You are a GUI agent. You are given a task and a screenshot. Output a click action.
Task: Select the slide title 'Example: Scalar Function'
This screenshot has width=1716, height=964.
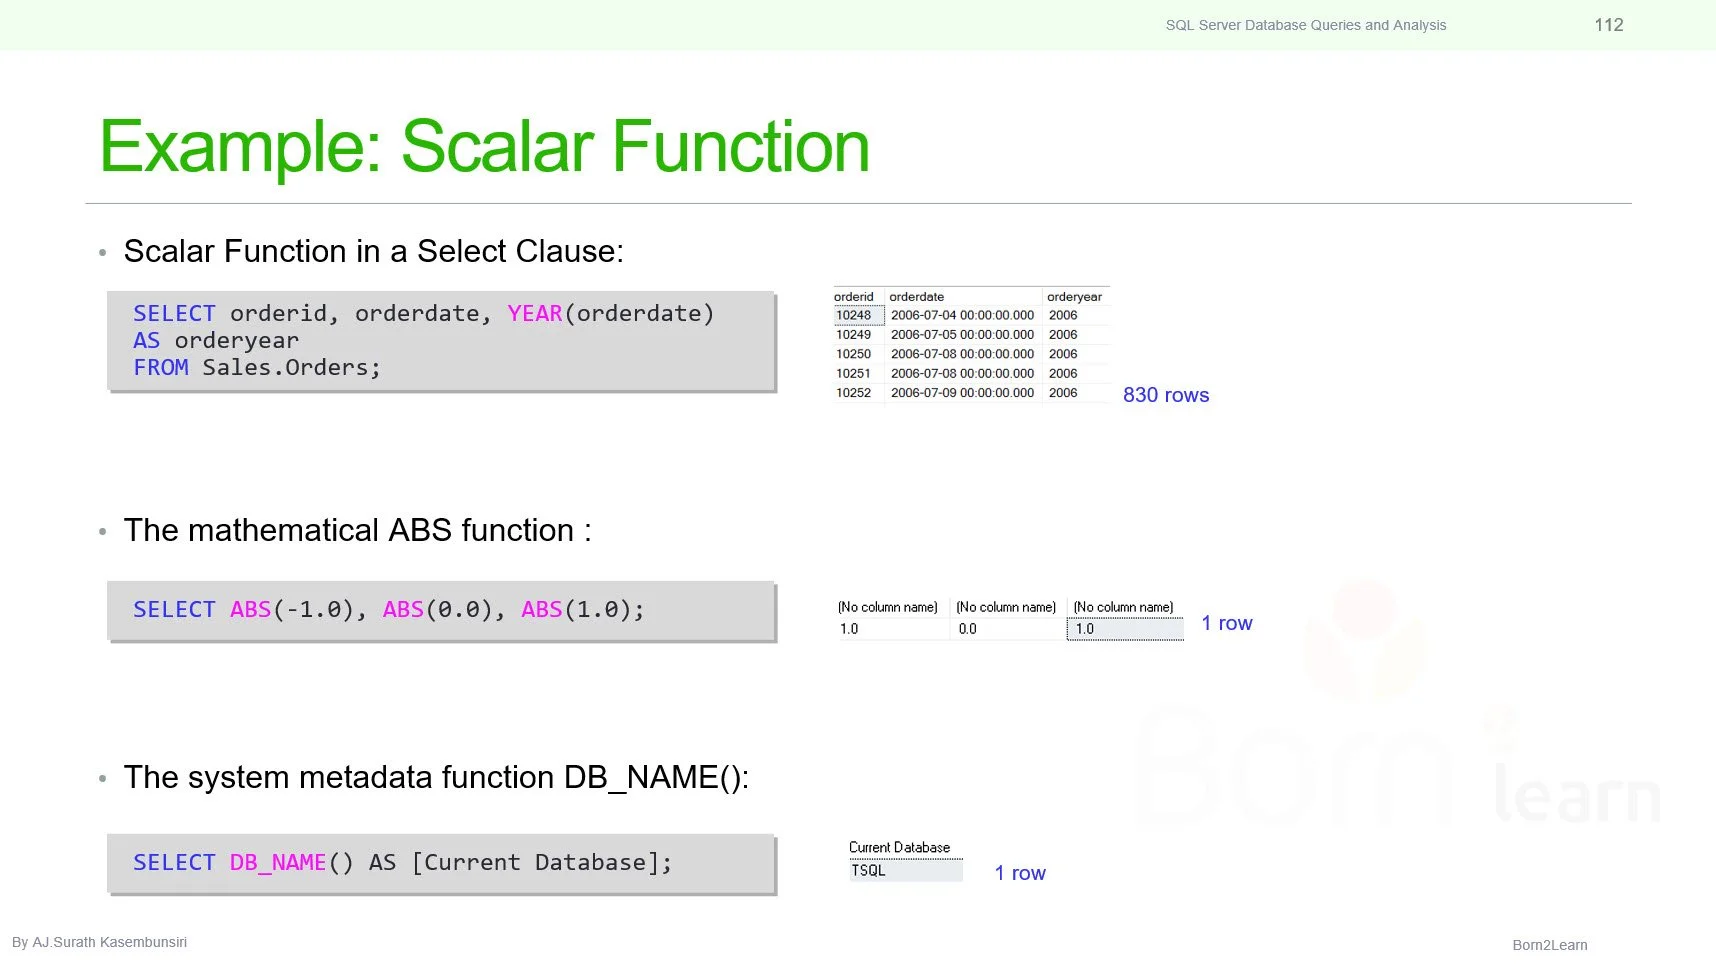click(485, 147)
